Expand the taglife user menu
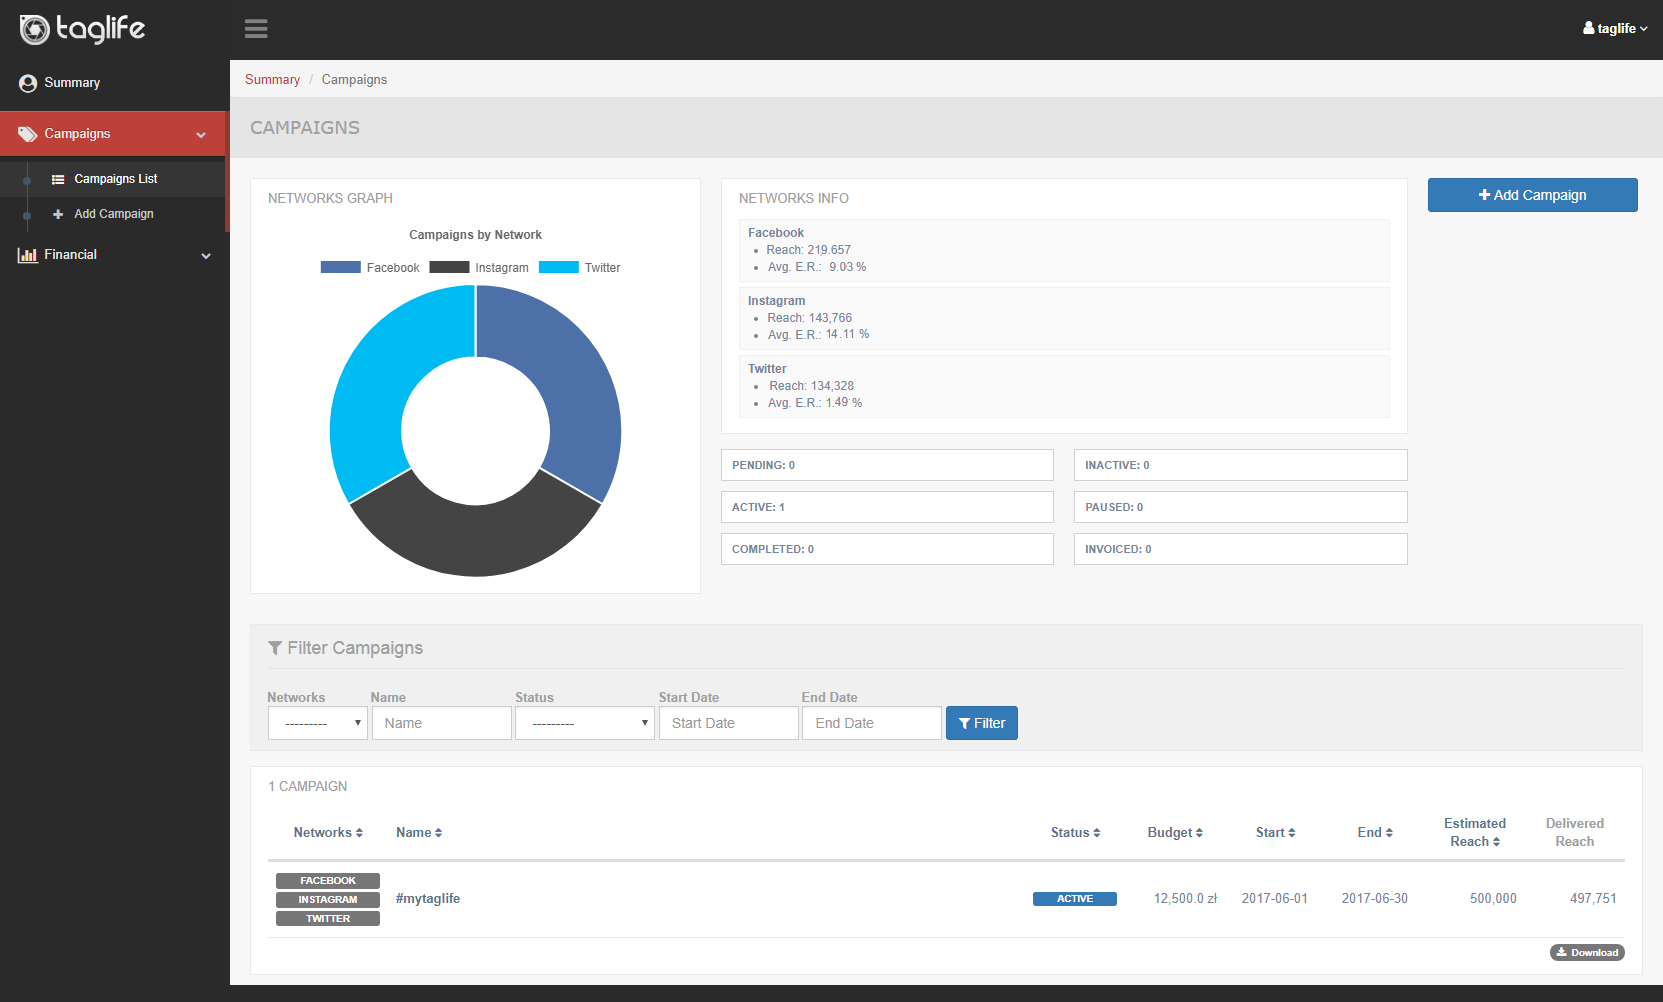This screenshot has height=1002, width=1663. pyautogui.click(x=1614, y=29)
